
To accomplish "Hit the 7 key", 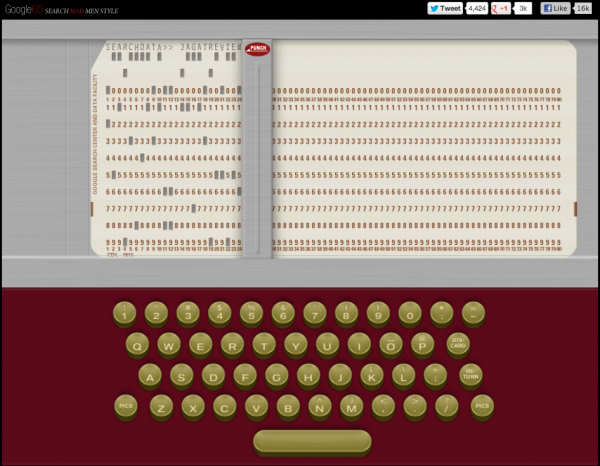I will pyautogui.click(x=315, y=314).
